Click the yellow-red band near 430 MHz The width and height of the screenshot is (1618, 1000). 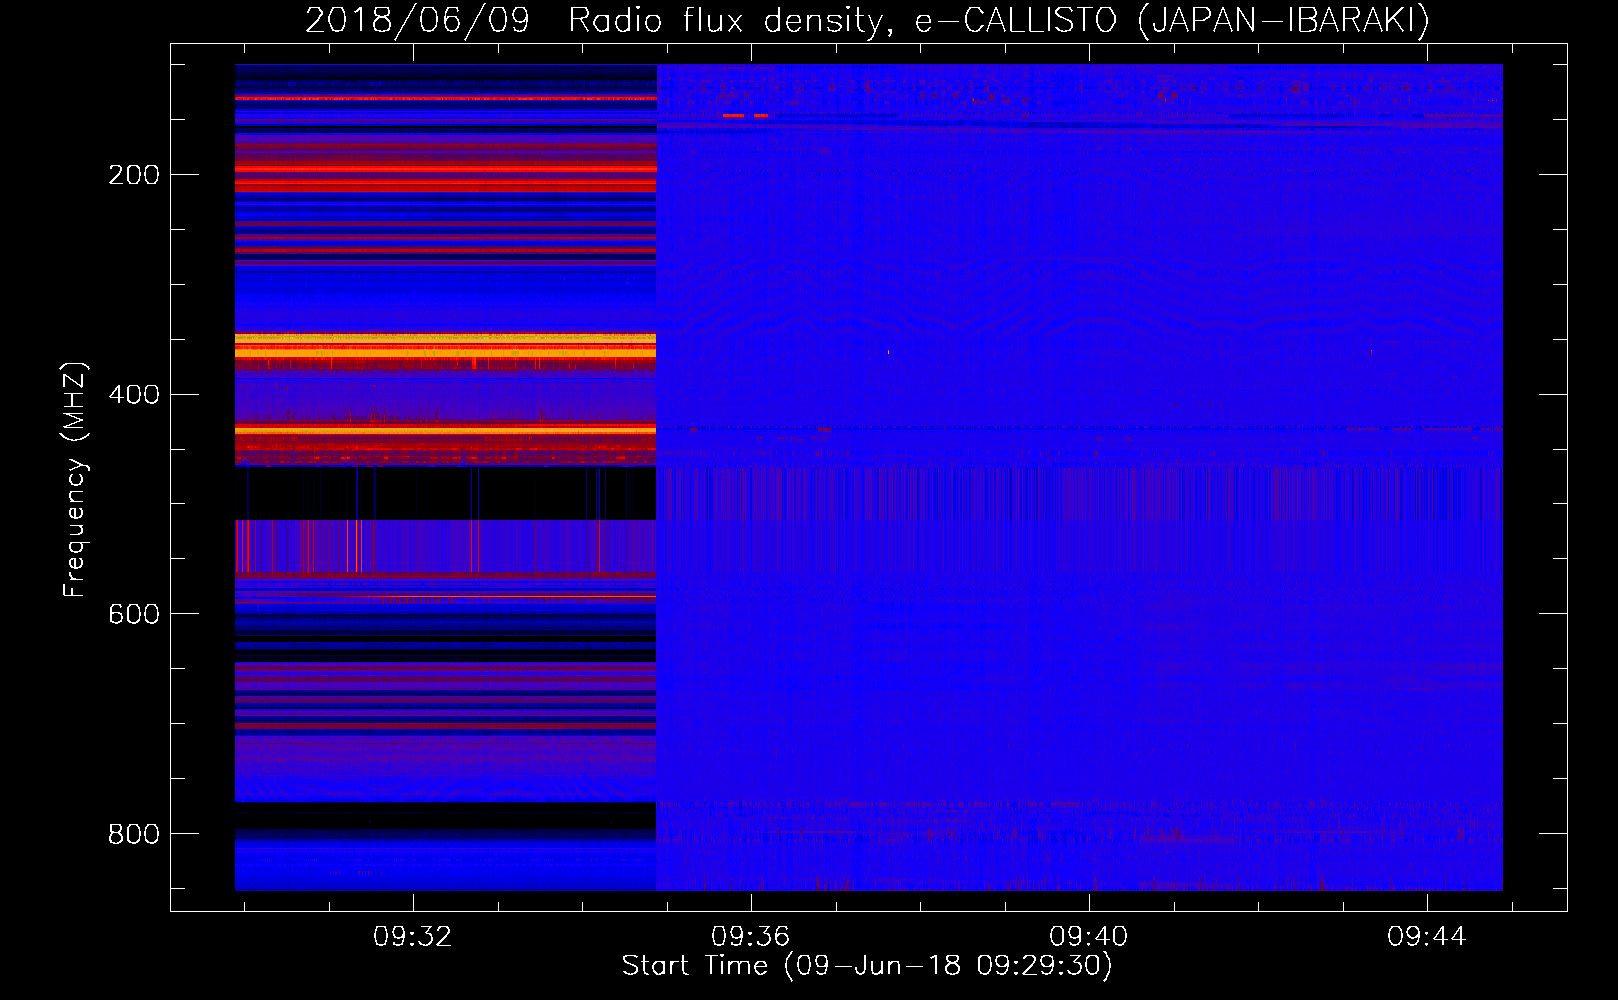[x=445, y=429]
